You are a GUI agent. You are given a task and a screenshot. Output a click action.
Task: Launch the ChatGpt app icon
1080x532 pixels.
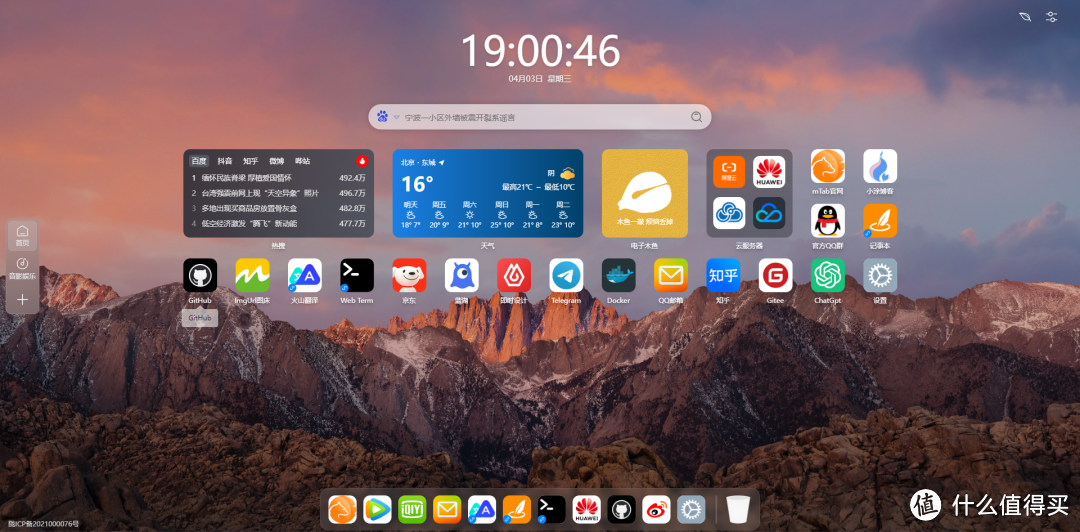[828, 276]
